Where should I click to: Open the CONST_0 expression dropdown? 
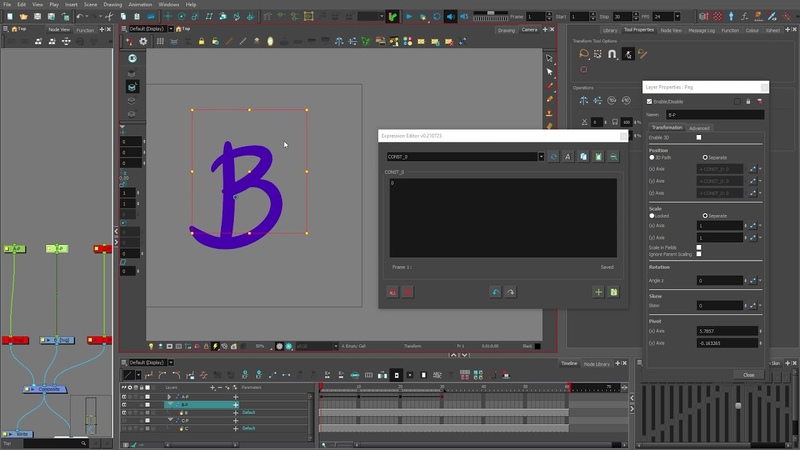click(541, 157)
